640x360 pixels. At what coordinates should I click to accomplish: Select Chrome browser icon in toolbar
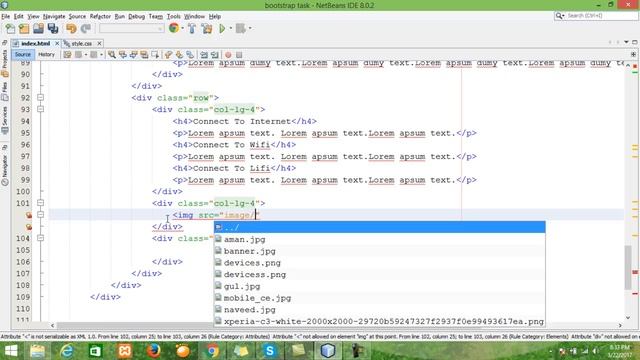point(174,28)
